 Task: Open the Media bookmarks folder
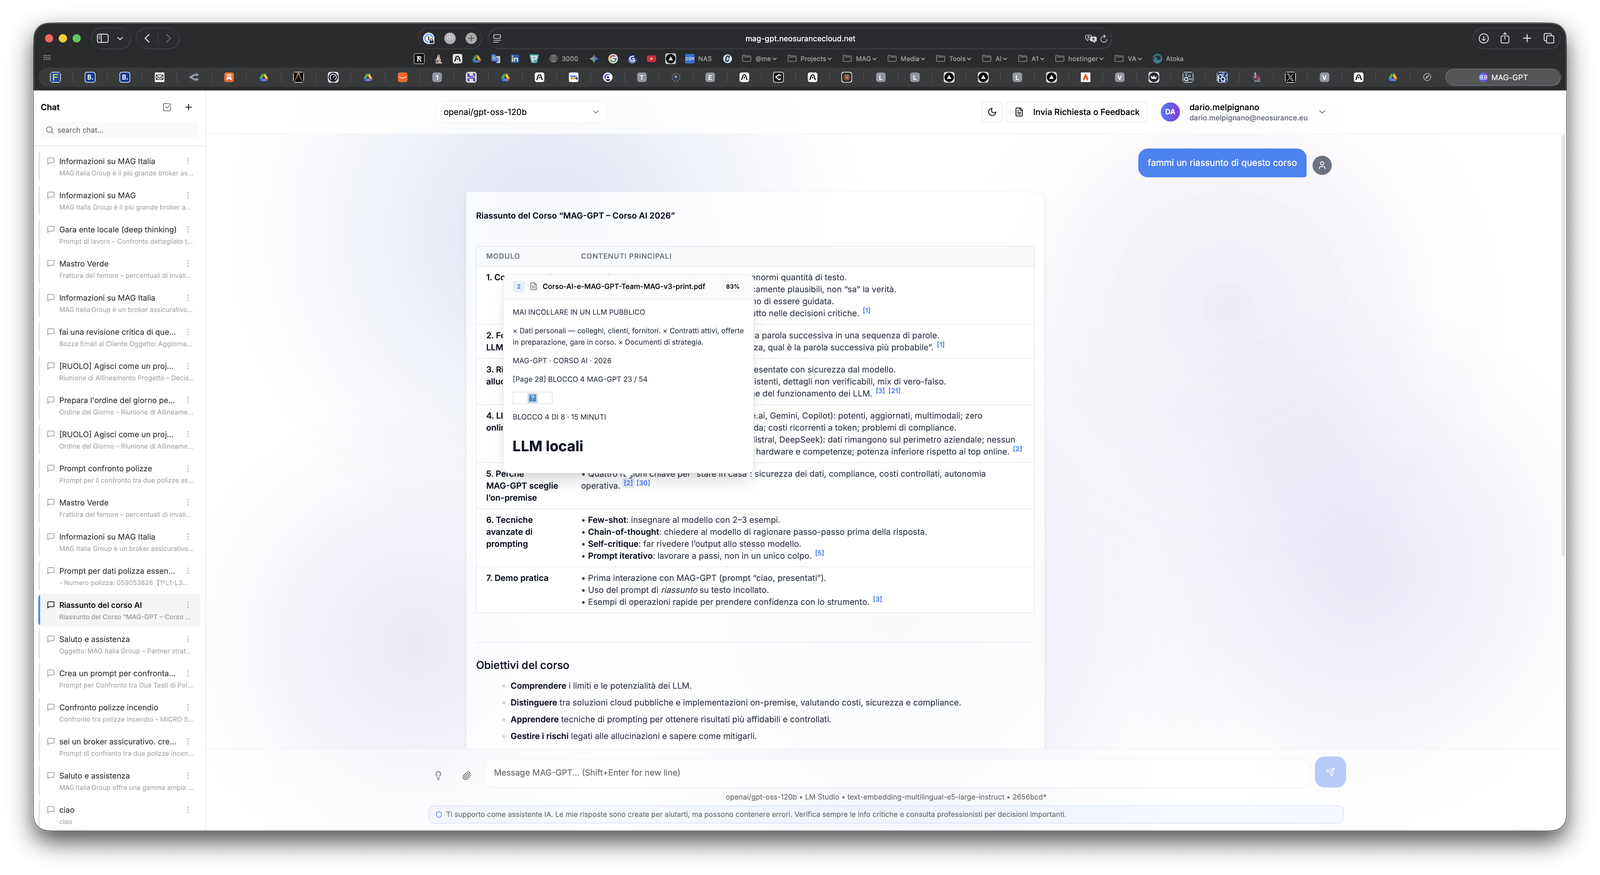click(x=906, y=59)
